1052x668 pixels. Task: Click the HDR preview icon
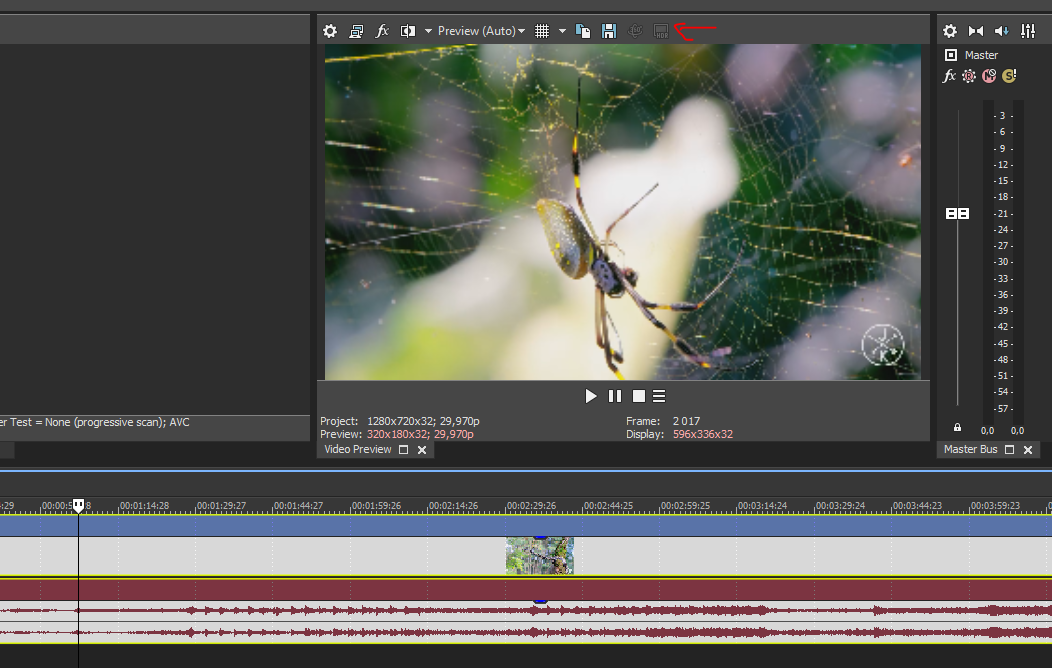pos(661,31)
